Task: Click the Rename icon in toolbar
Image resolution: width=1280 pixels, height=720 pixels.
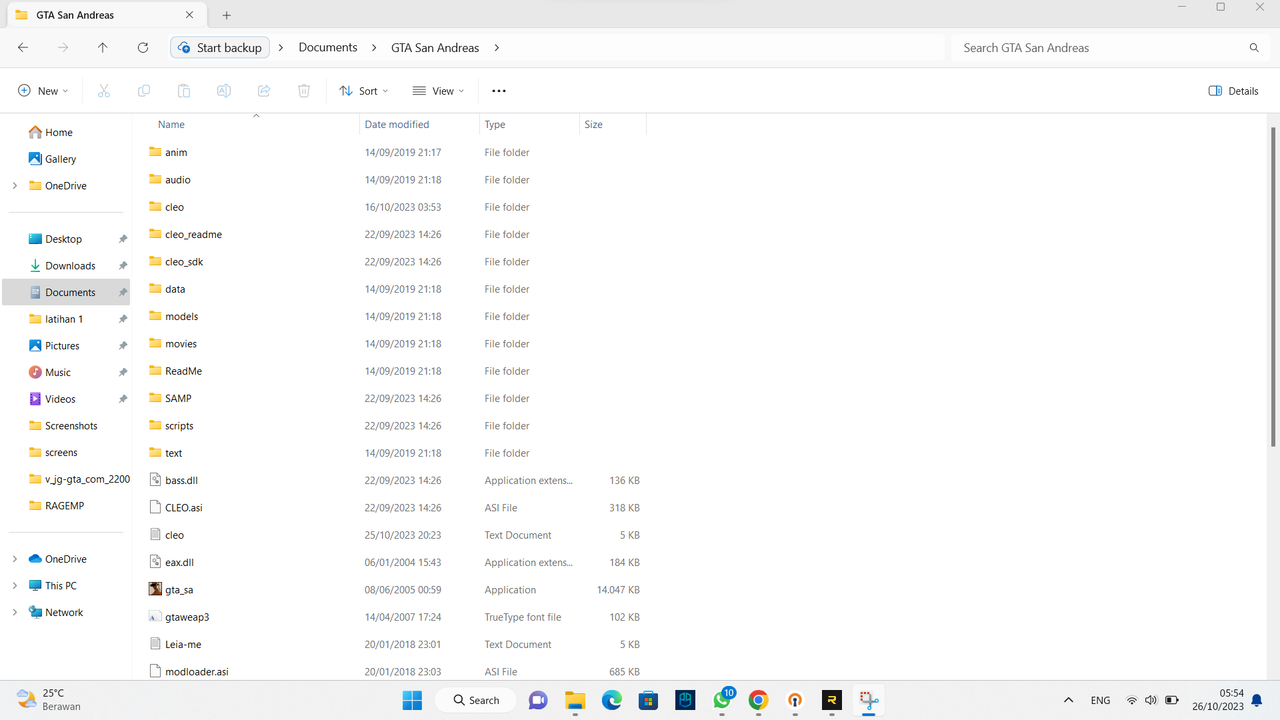Action: pyautogui.click(x=224, y=91)
